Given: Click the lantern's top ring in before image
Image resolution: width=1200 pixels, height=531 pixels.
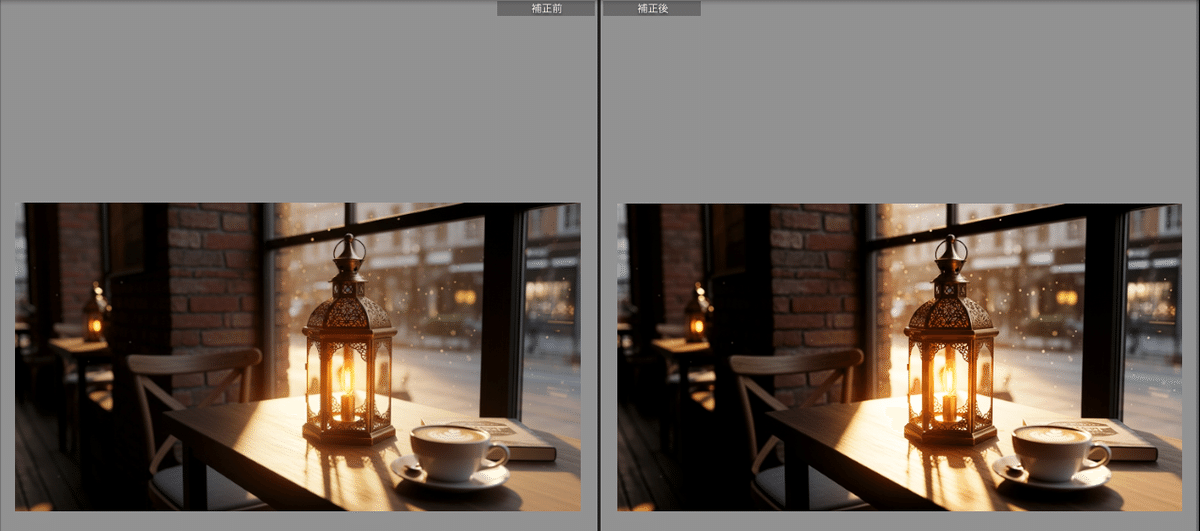Looking at the screenshot, I should click(349, 244).
